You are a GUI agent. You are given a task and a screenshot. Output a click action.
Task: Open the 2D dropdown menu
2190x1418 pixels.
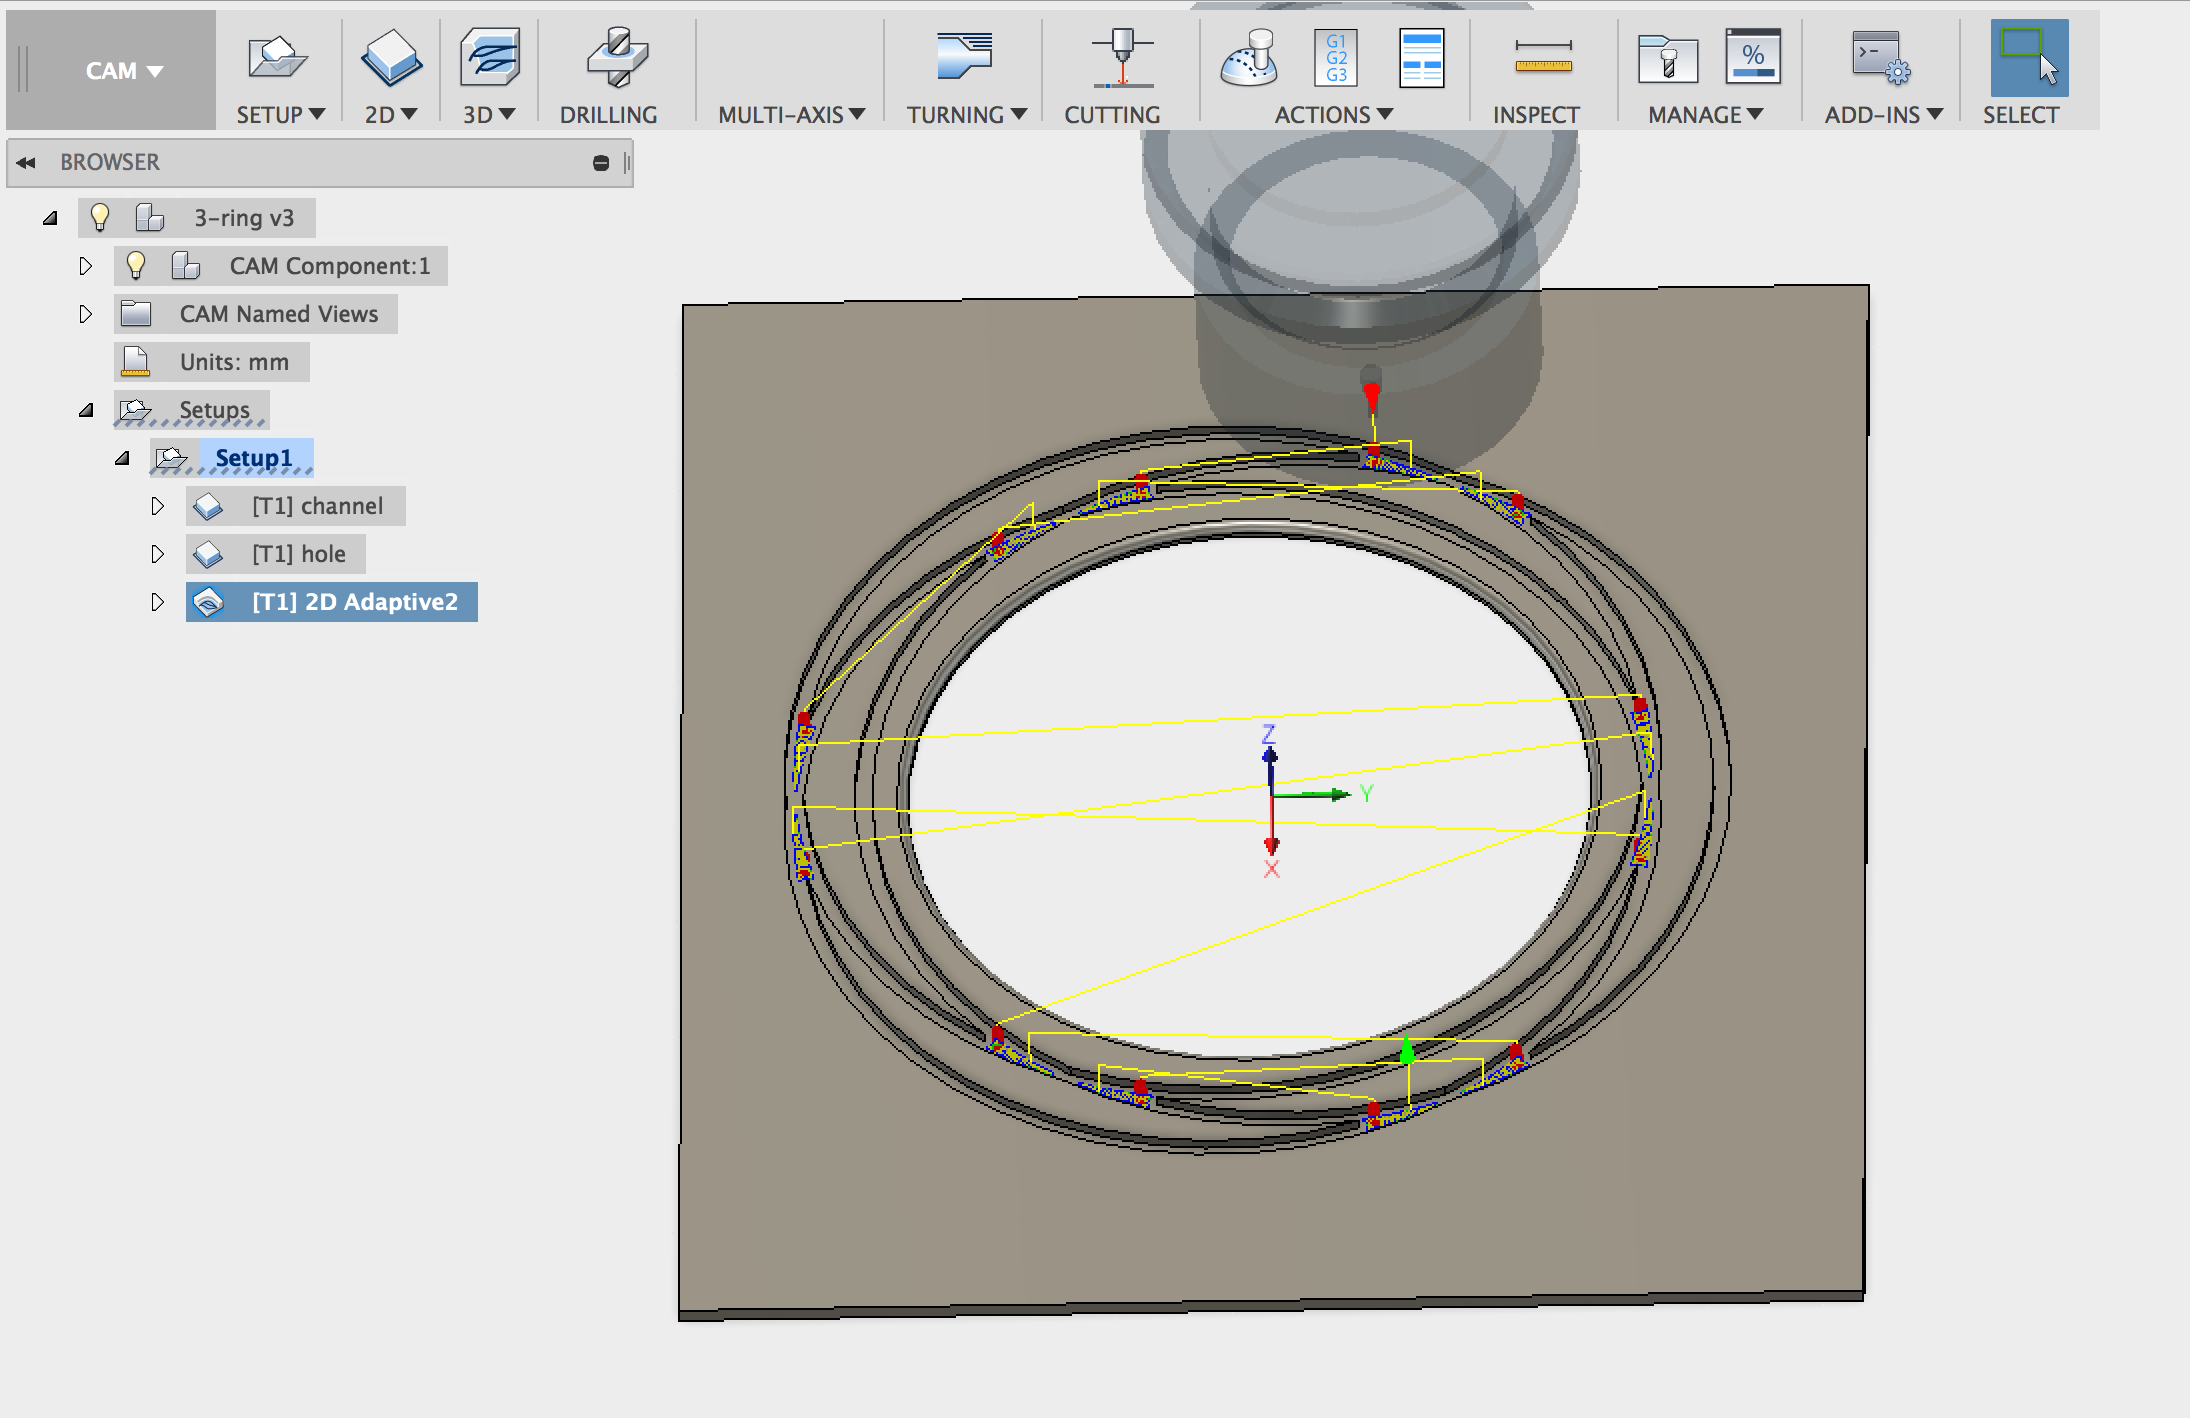click(x=390, y=115)
